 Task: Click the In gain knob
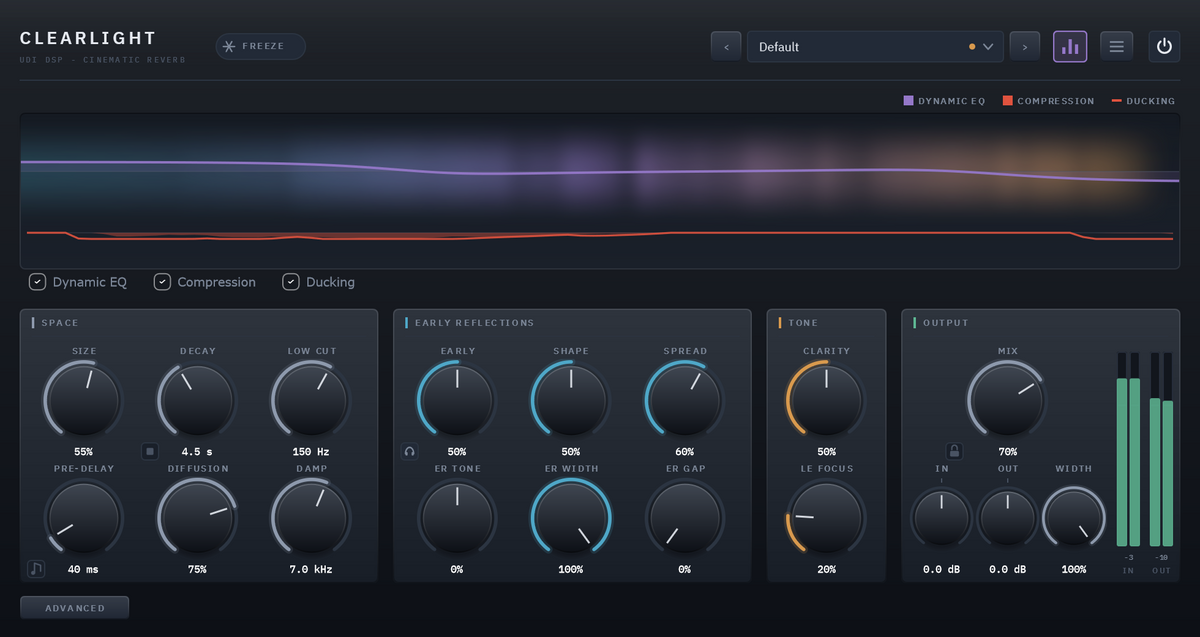tap(941, 517)
